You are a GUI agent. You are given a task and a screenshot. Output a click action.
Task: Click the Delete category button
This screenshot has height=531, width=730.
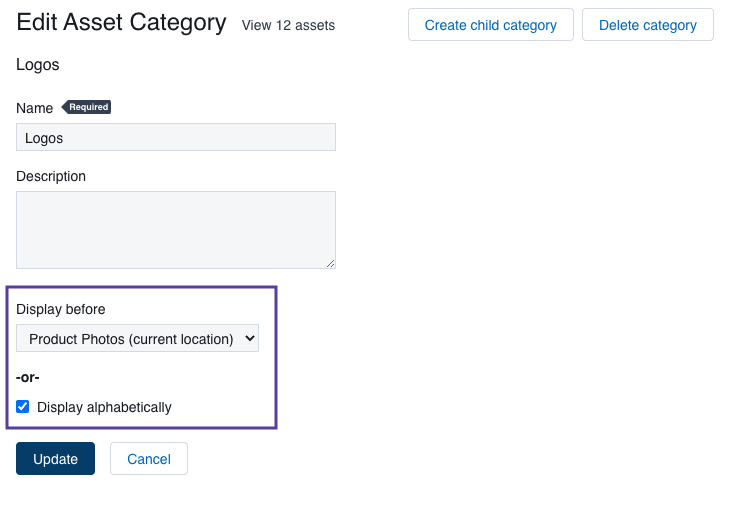click(648, 25)
